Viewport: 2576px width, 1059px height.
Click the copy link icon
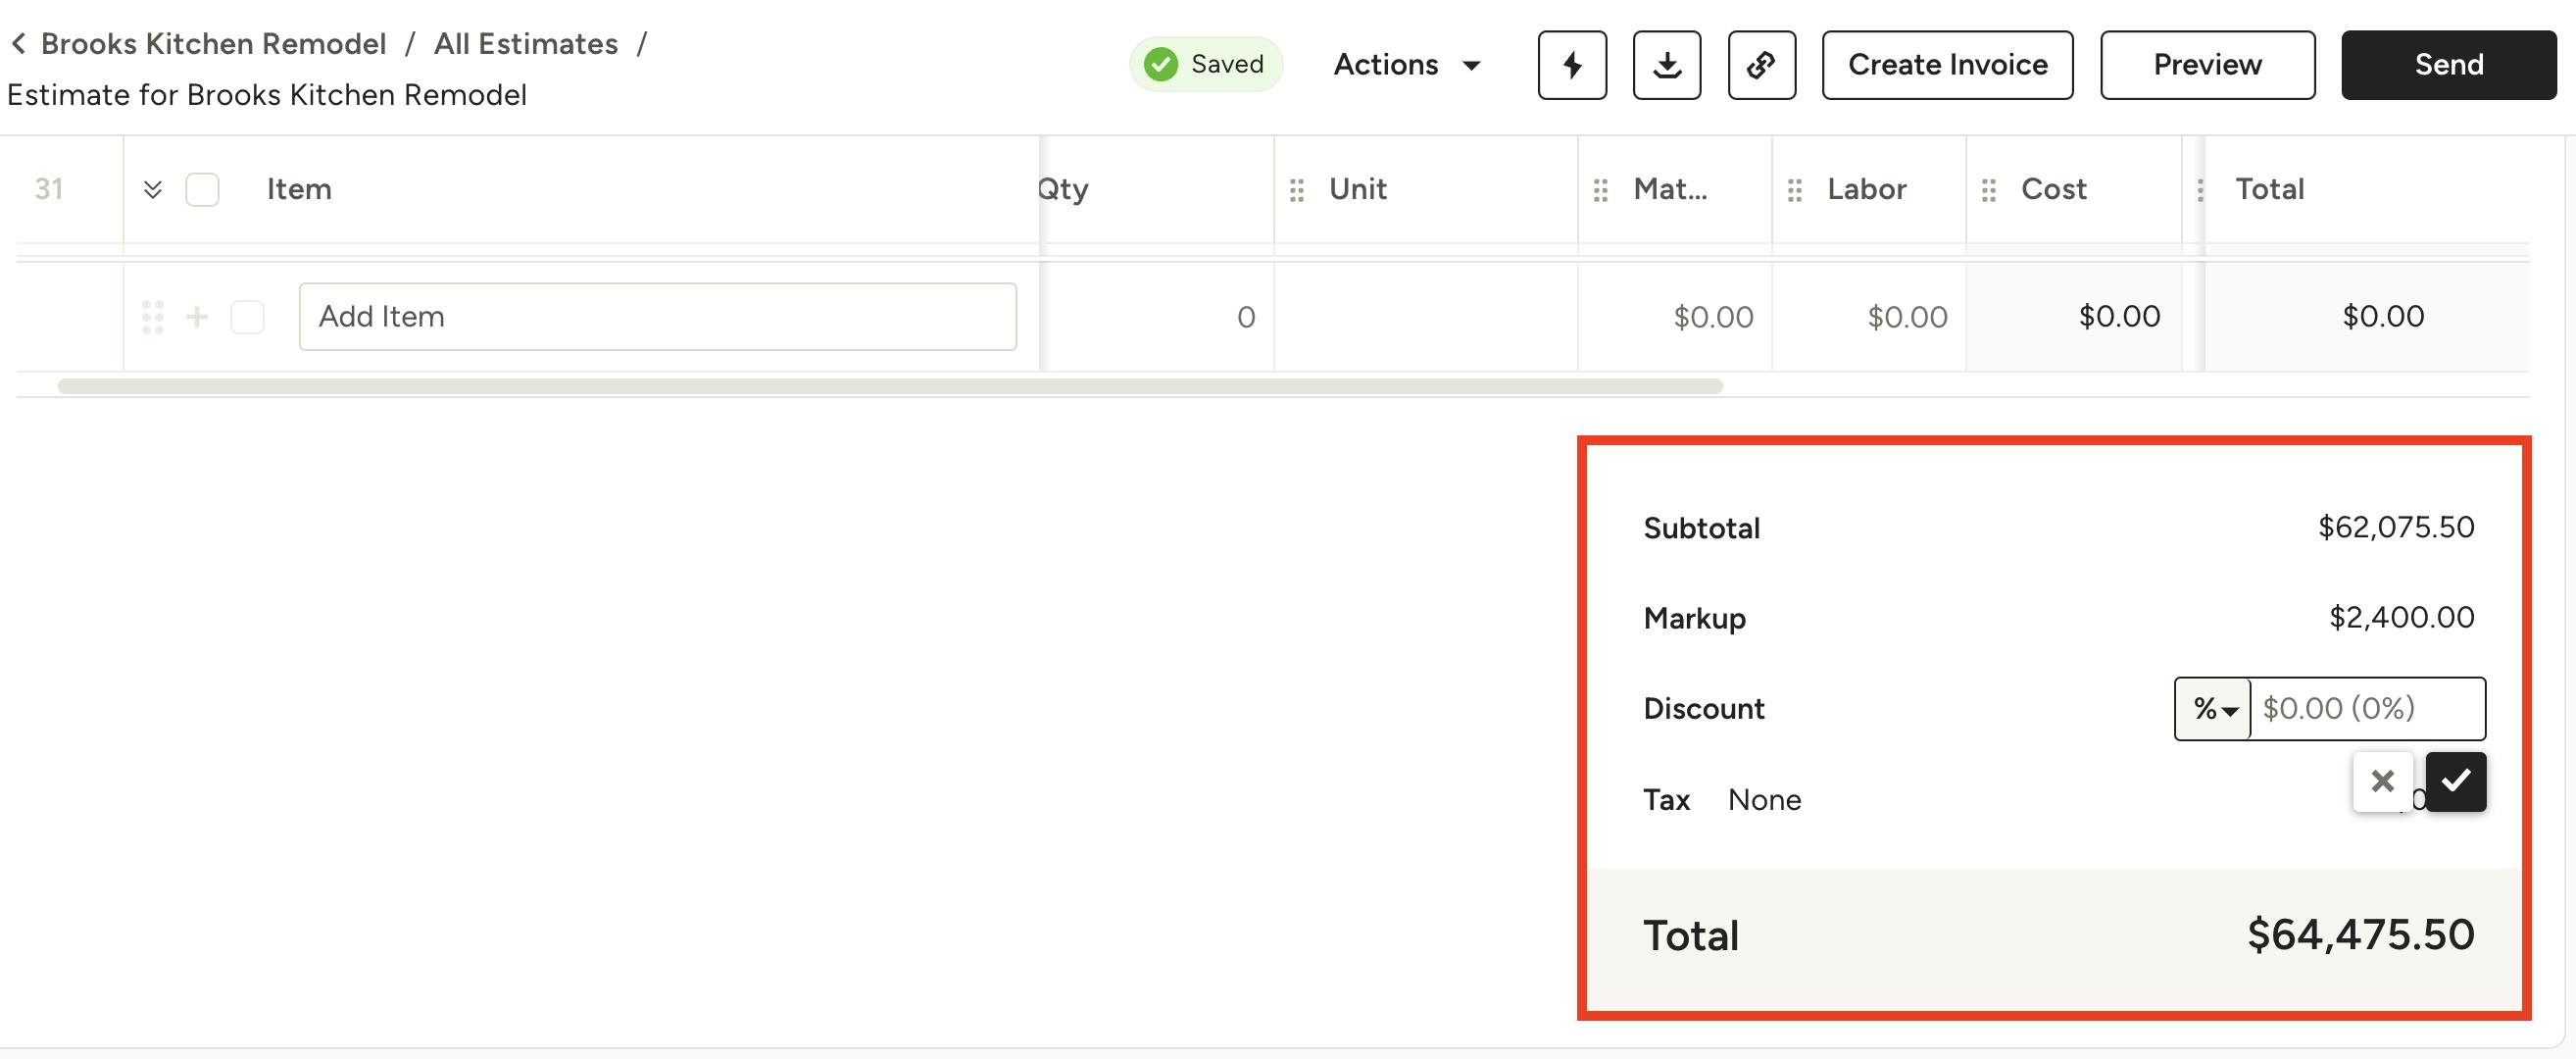point(1762,65)
